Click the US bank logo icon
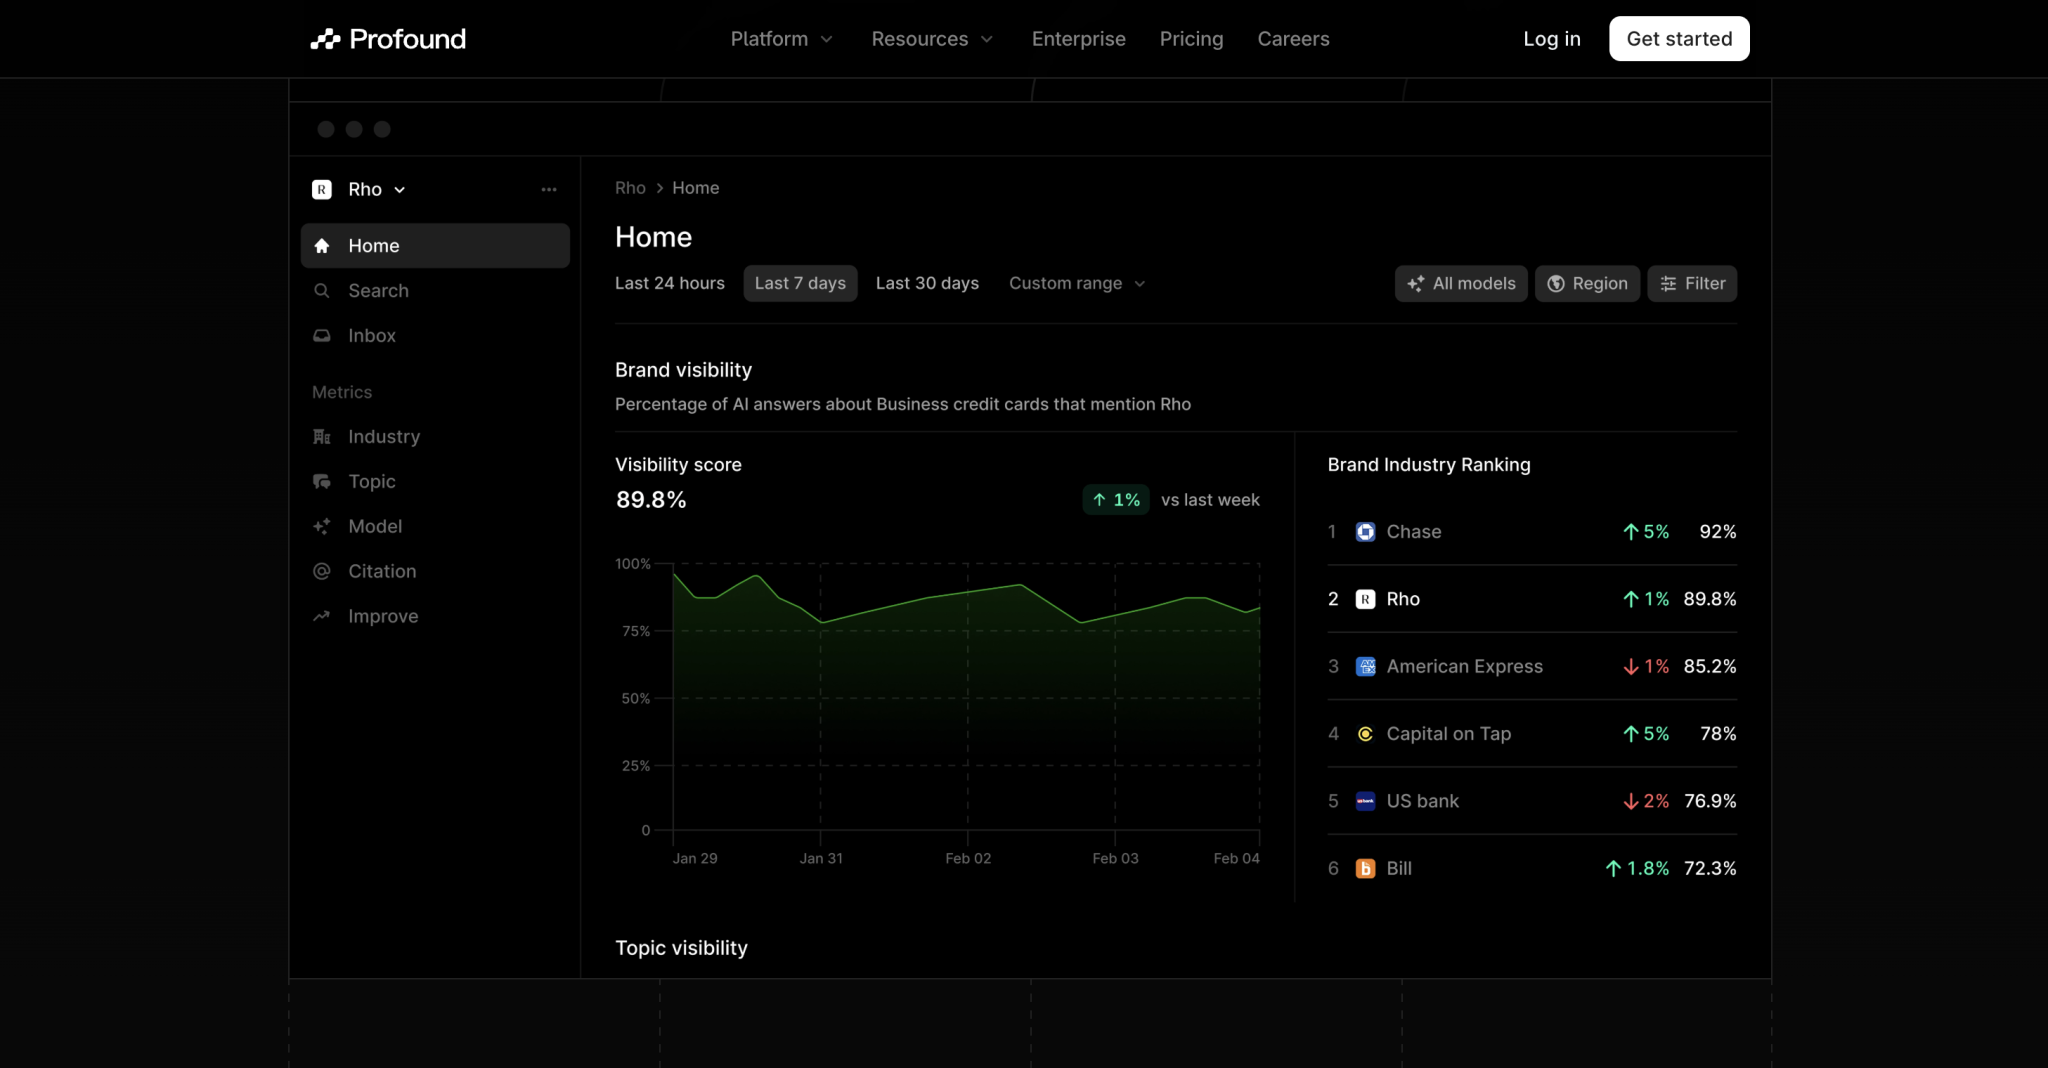The height and width of the screenshot is (1068, 2048). click(x=1365, y=801)
